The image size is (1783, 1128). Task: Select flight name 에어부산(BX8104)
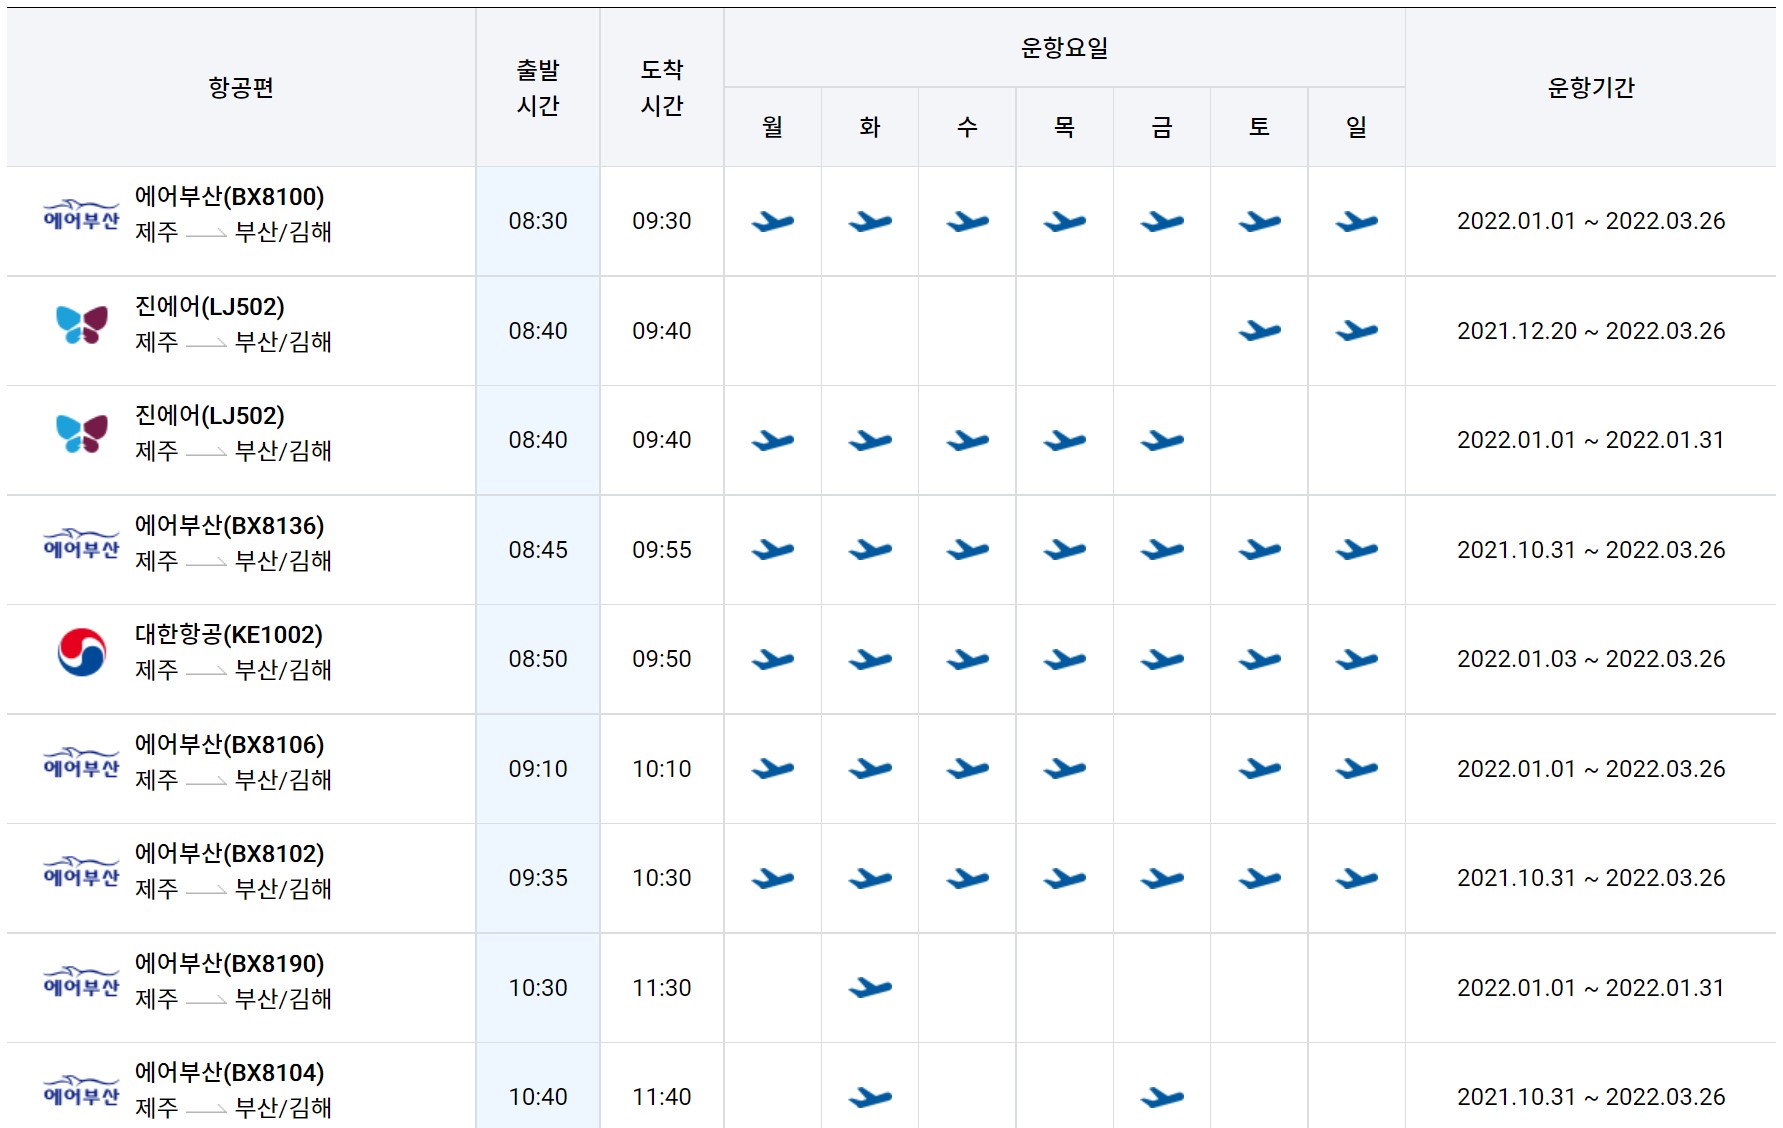tap(230, 1073)
